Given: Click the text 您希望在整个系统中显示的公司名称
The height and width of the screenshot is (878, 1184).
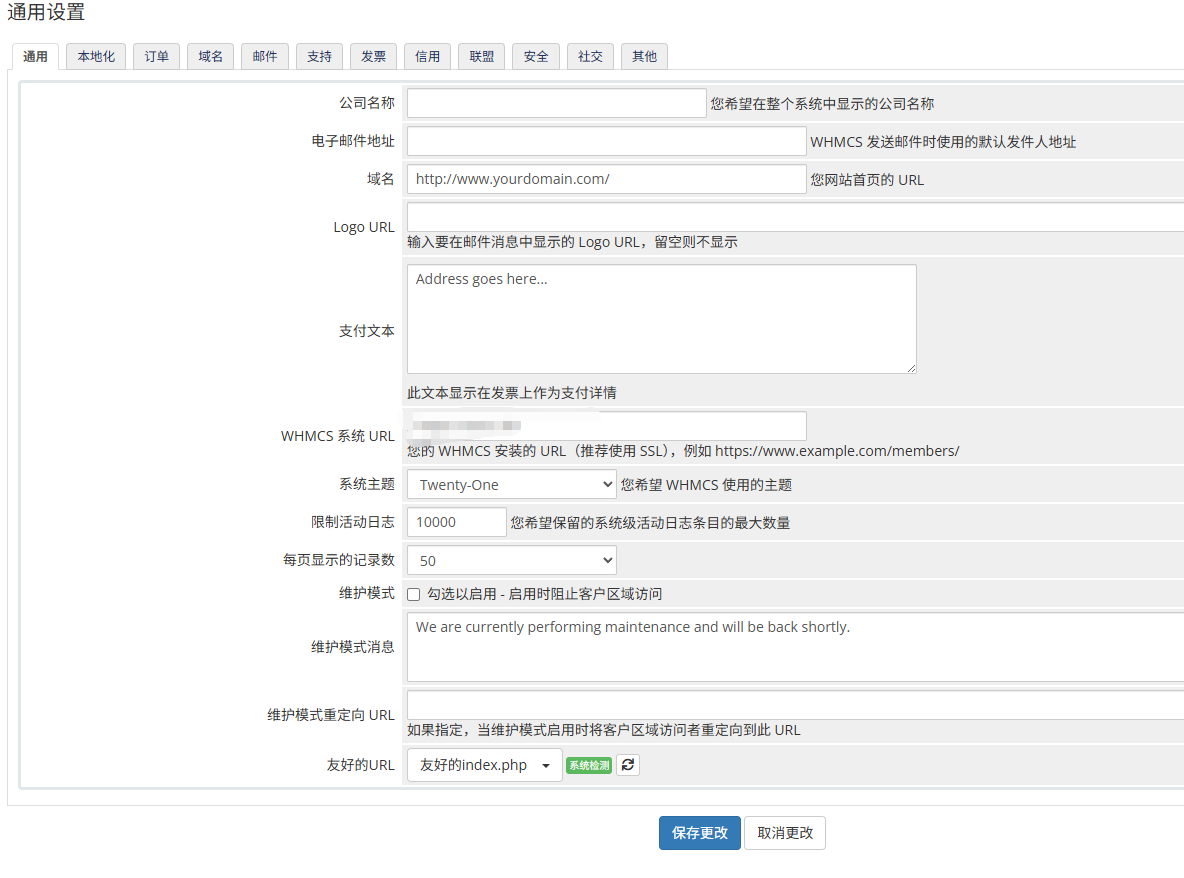Looking at the screenshot, I should [822, 104].
